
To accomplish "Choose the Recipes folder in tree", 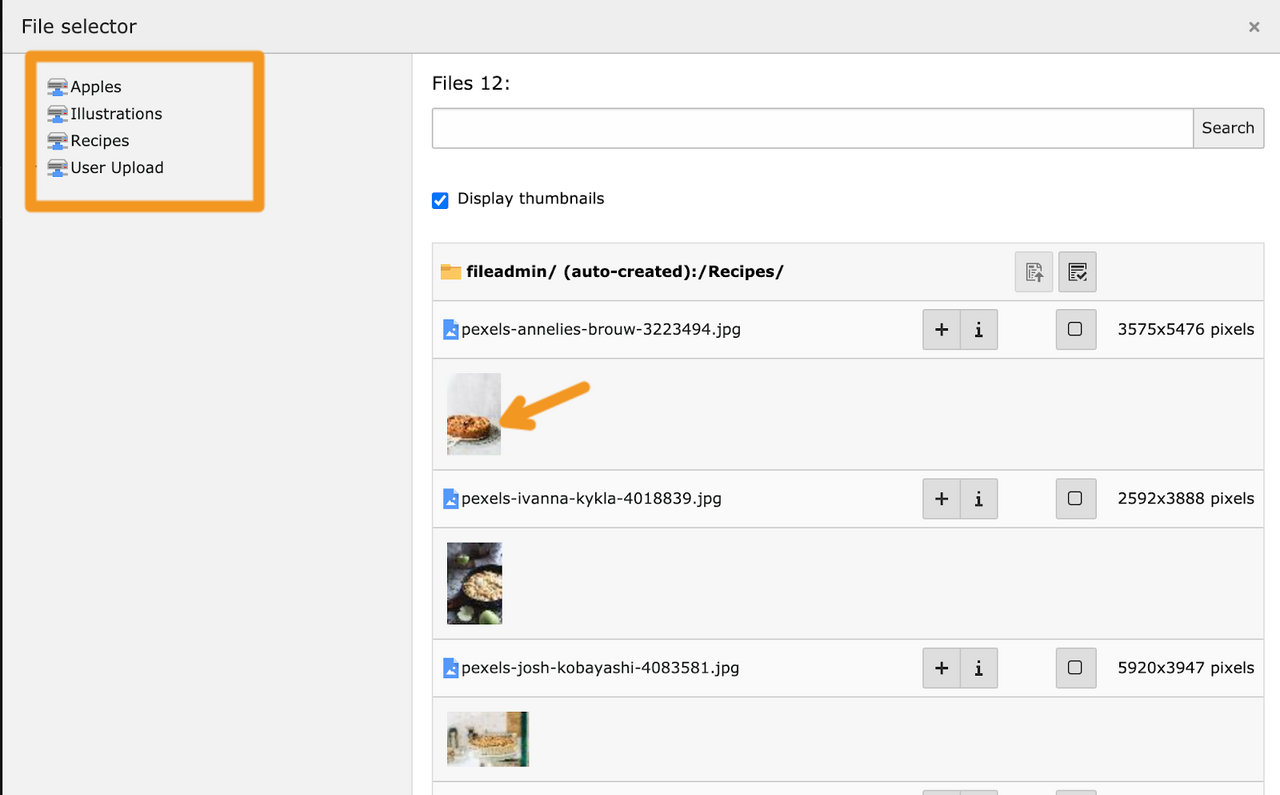I will 100,141.
